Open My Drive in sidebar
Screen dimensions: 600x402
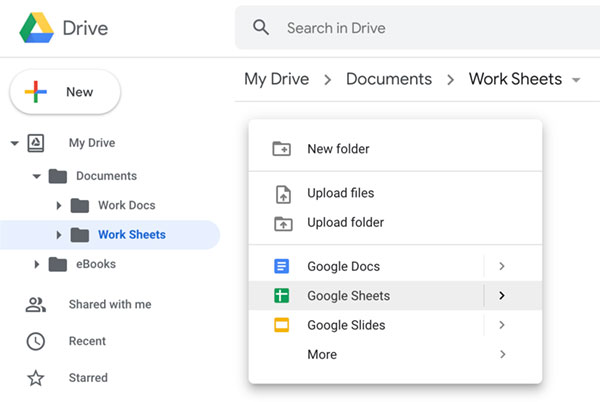point(92,143)
